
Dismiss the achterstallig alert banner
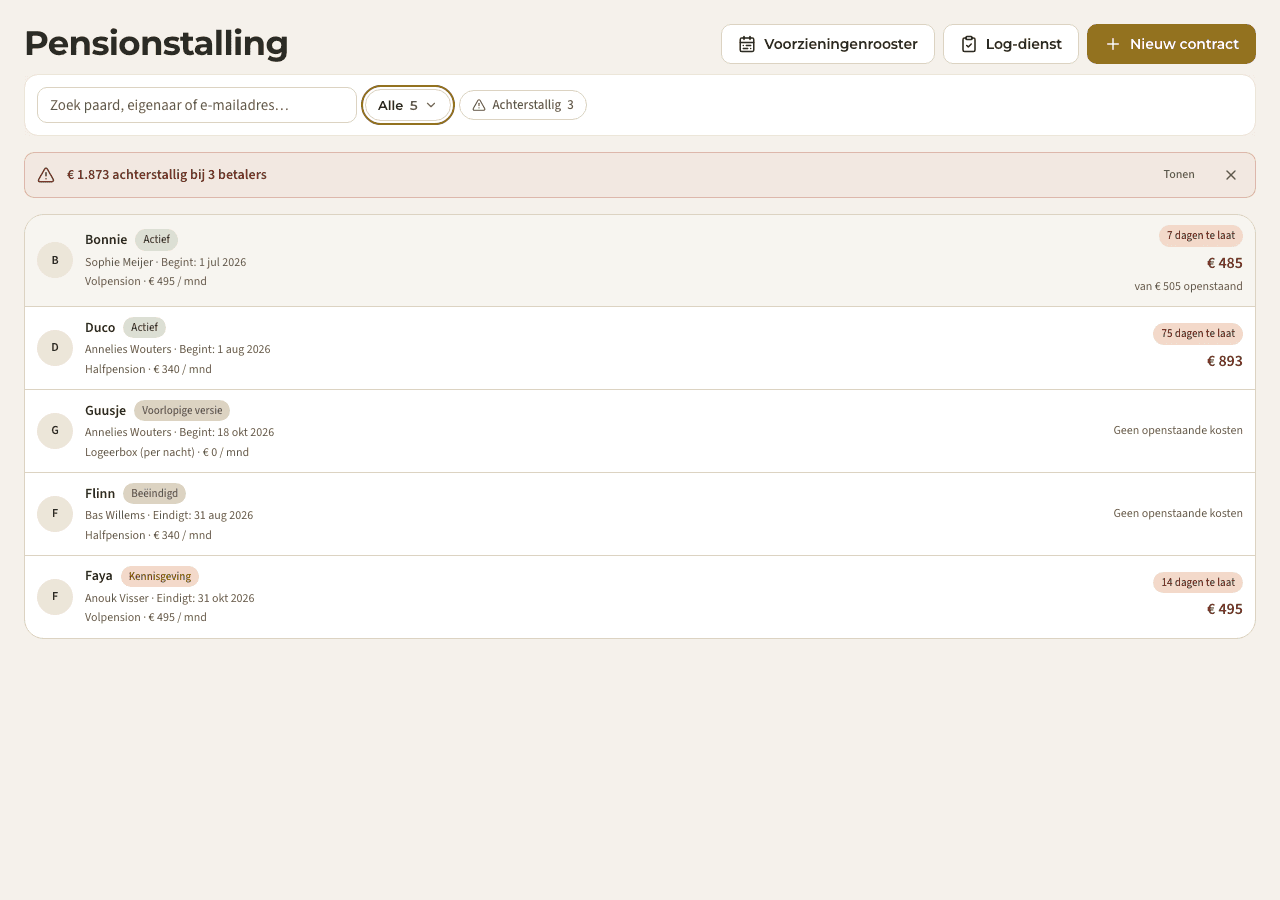1231,175
